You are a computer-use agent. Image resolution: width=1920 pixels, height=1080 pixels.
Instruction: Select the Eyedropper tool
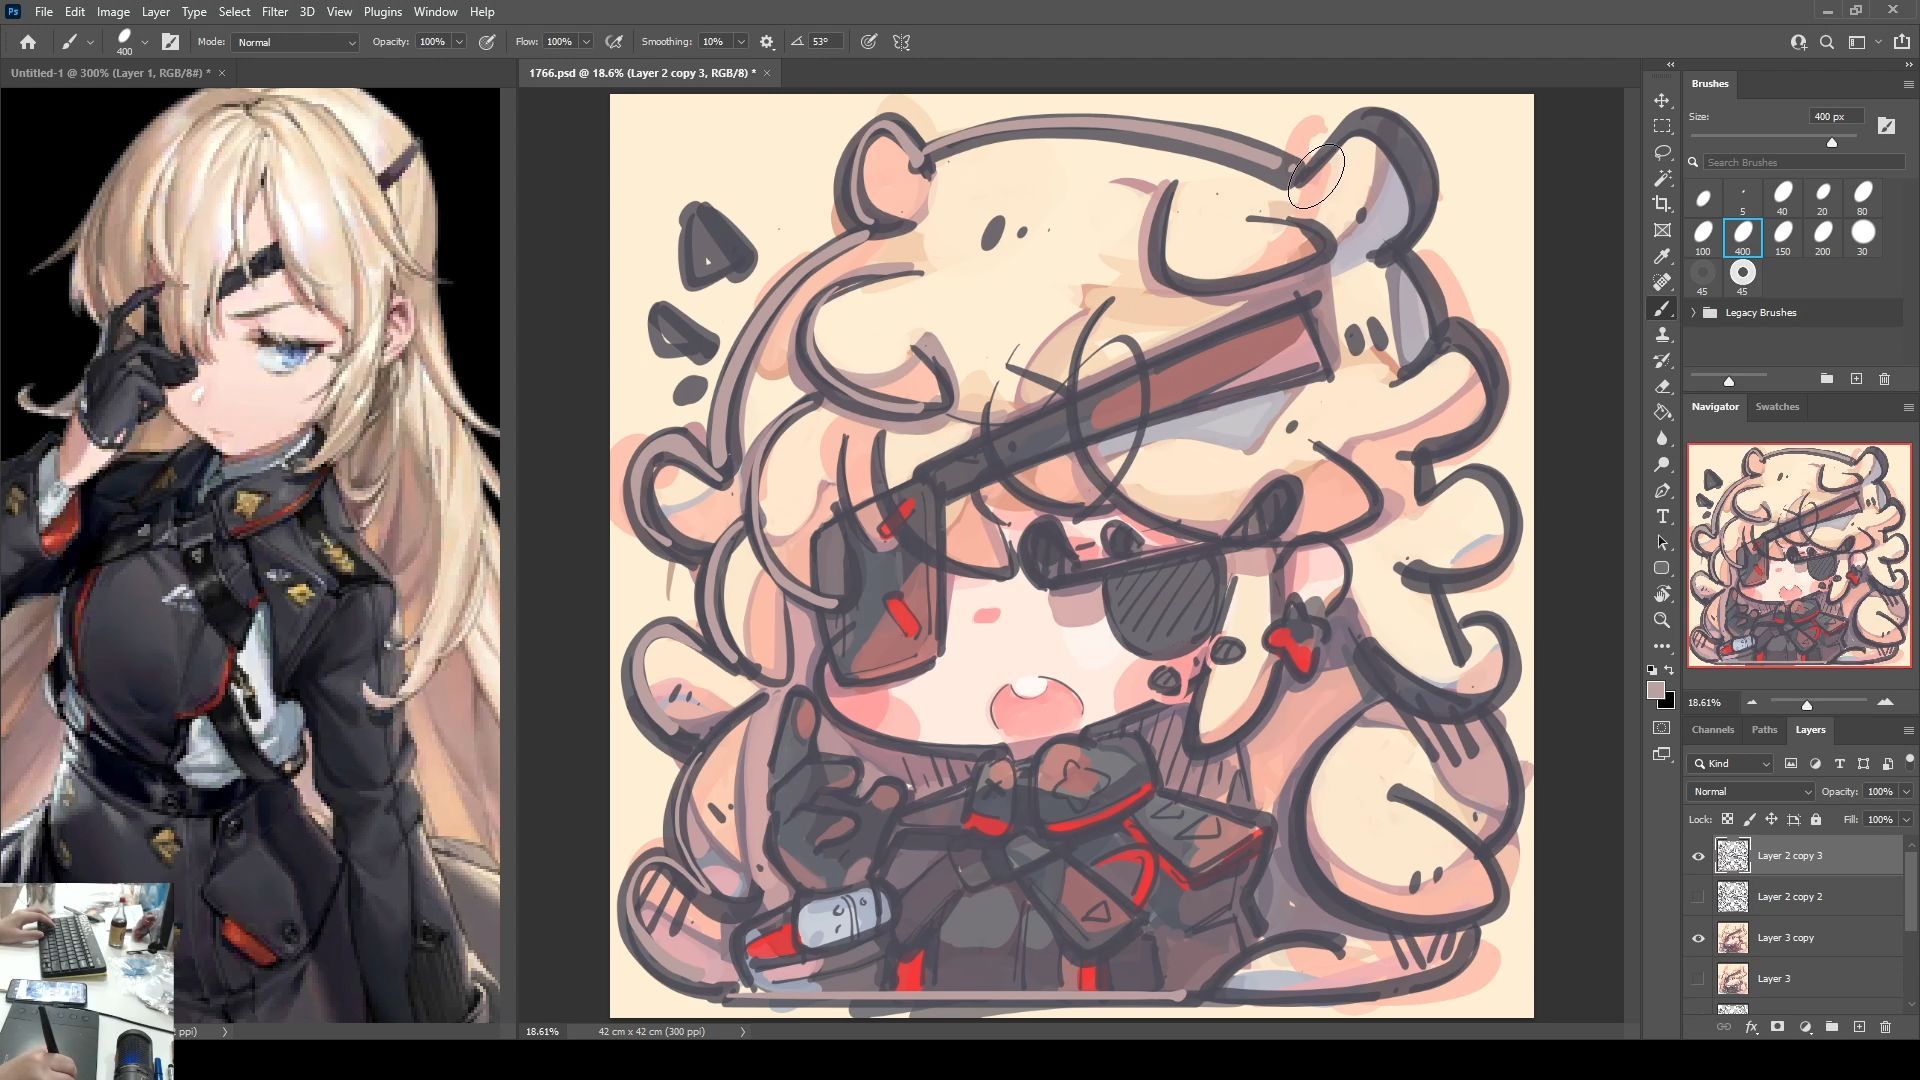pyautogui.click(x=1662, y=256)
